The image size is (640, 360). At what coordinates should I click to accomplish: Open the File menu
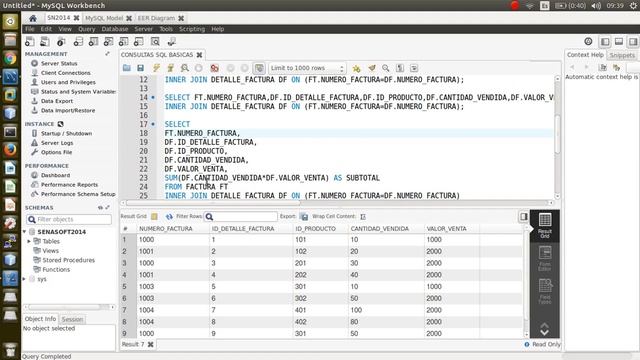click(x=30, y=29)
